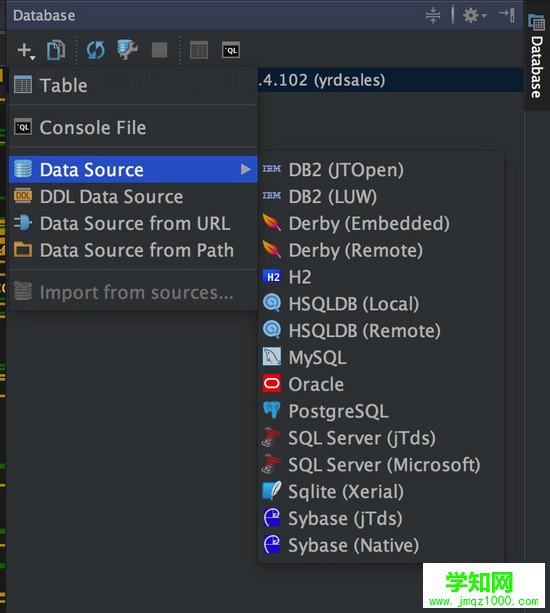The height and width of the screenshot is (613, 550).
Task: Select the Data Source menu entry
Action: 133,169
